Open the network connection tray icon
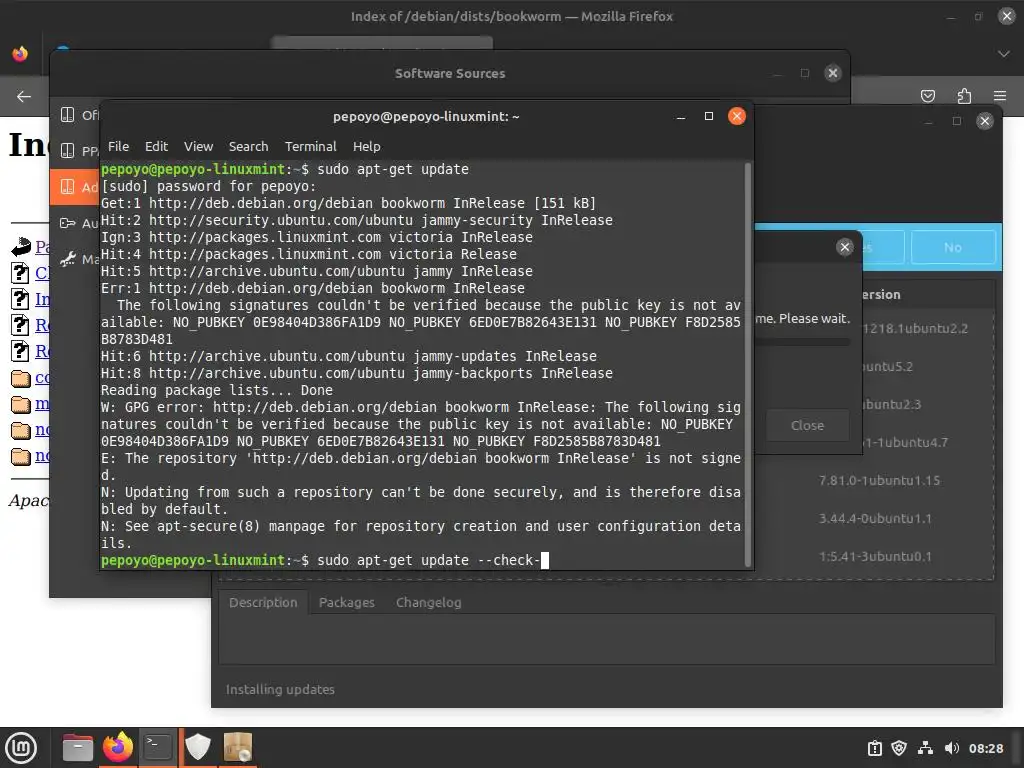The height and width of the screenshot is (768, 1024). [x=925, y=748]
